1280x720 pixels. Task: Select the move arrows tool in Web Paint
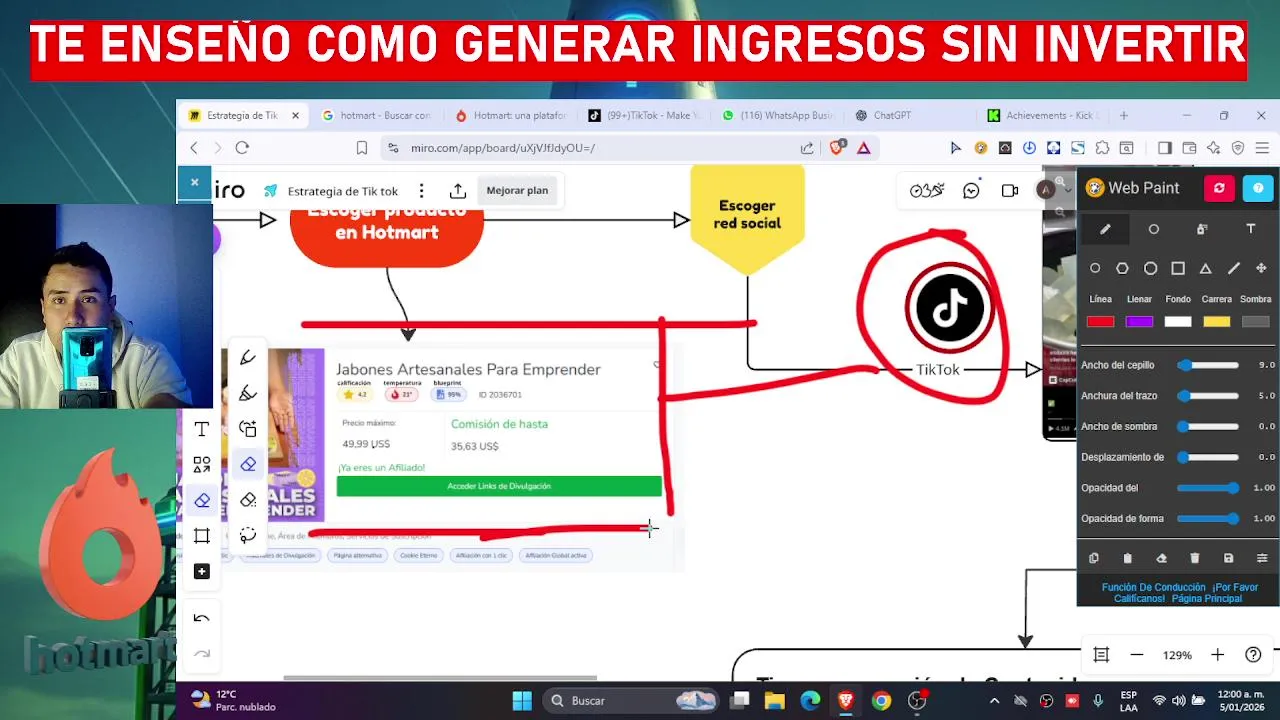pyautogui.click(x=1261, y=268)
